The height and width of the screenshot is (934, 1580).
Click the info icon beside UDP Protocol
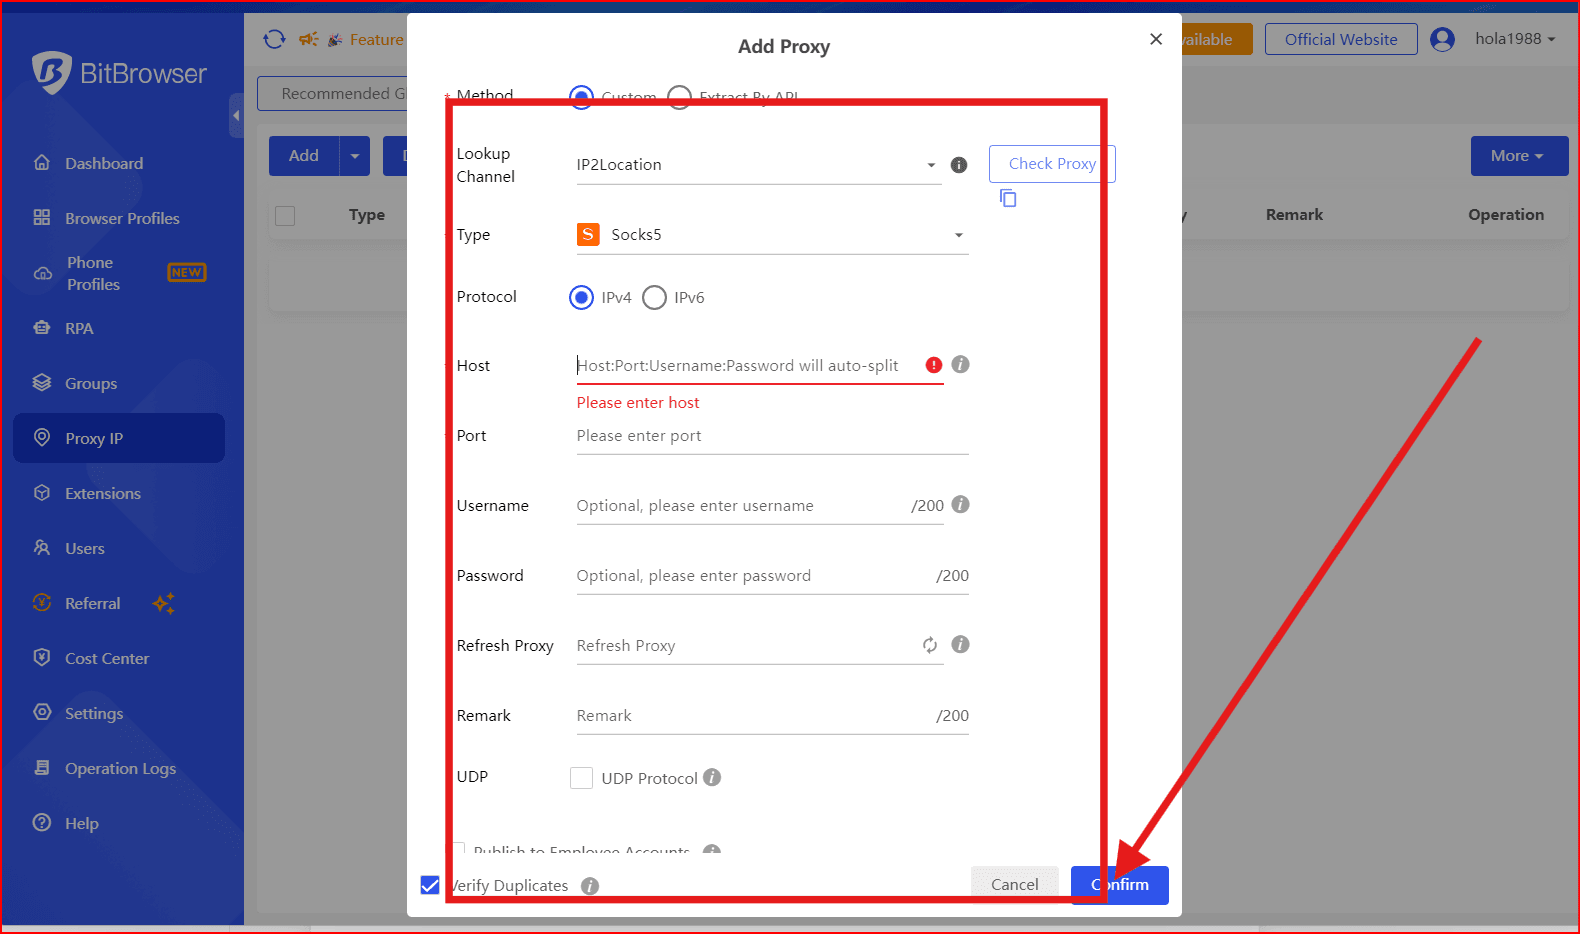[712, 778]
